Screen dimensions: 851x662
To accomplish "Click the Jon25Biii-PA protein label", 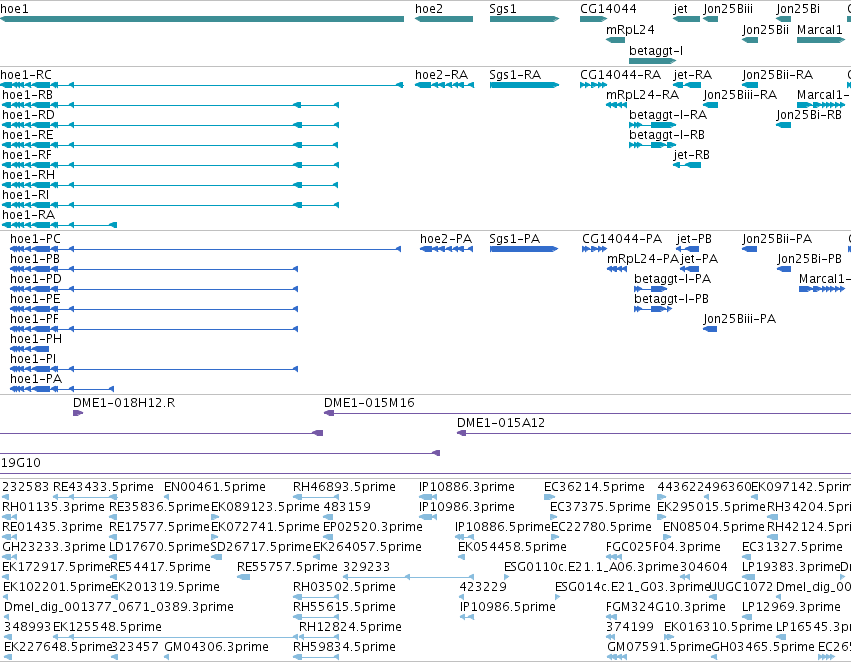I will [x=739, y=319].
